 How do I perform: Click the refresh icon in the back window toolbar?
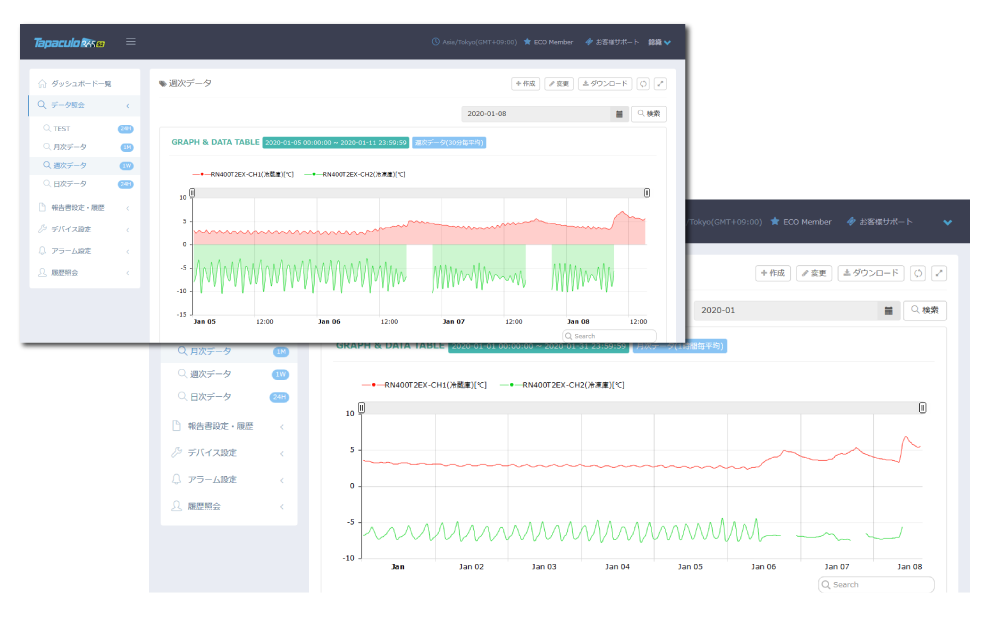coord(918,273)
